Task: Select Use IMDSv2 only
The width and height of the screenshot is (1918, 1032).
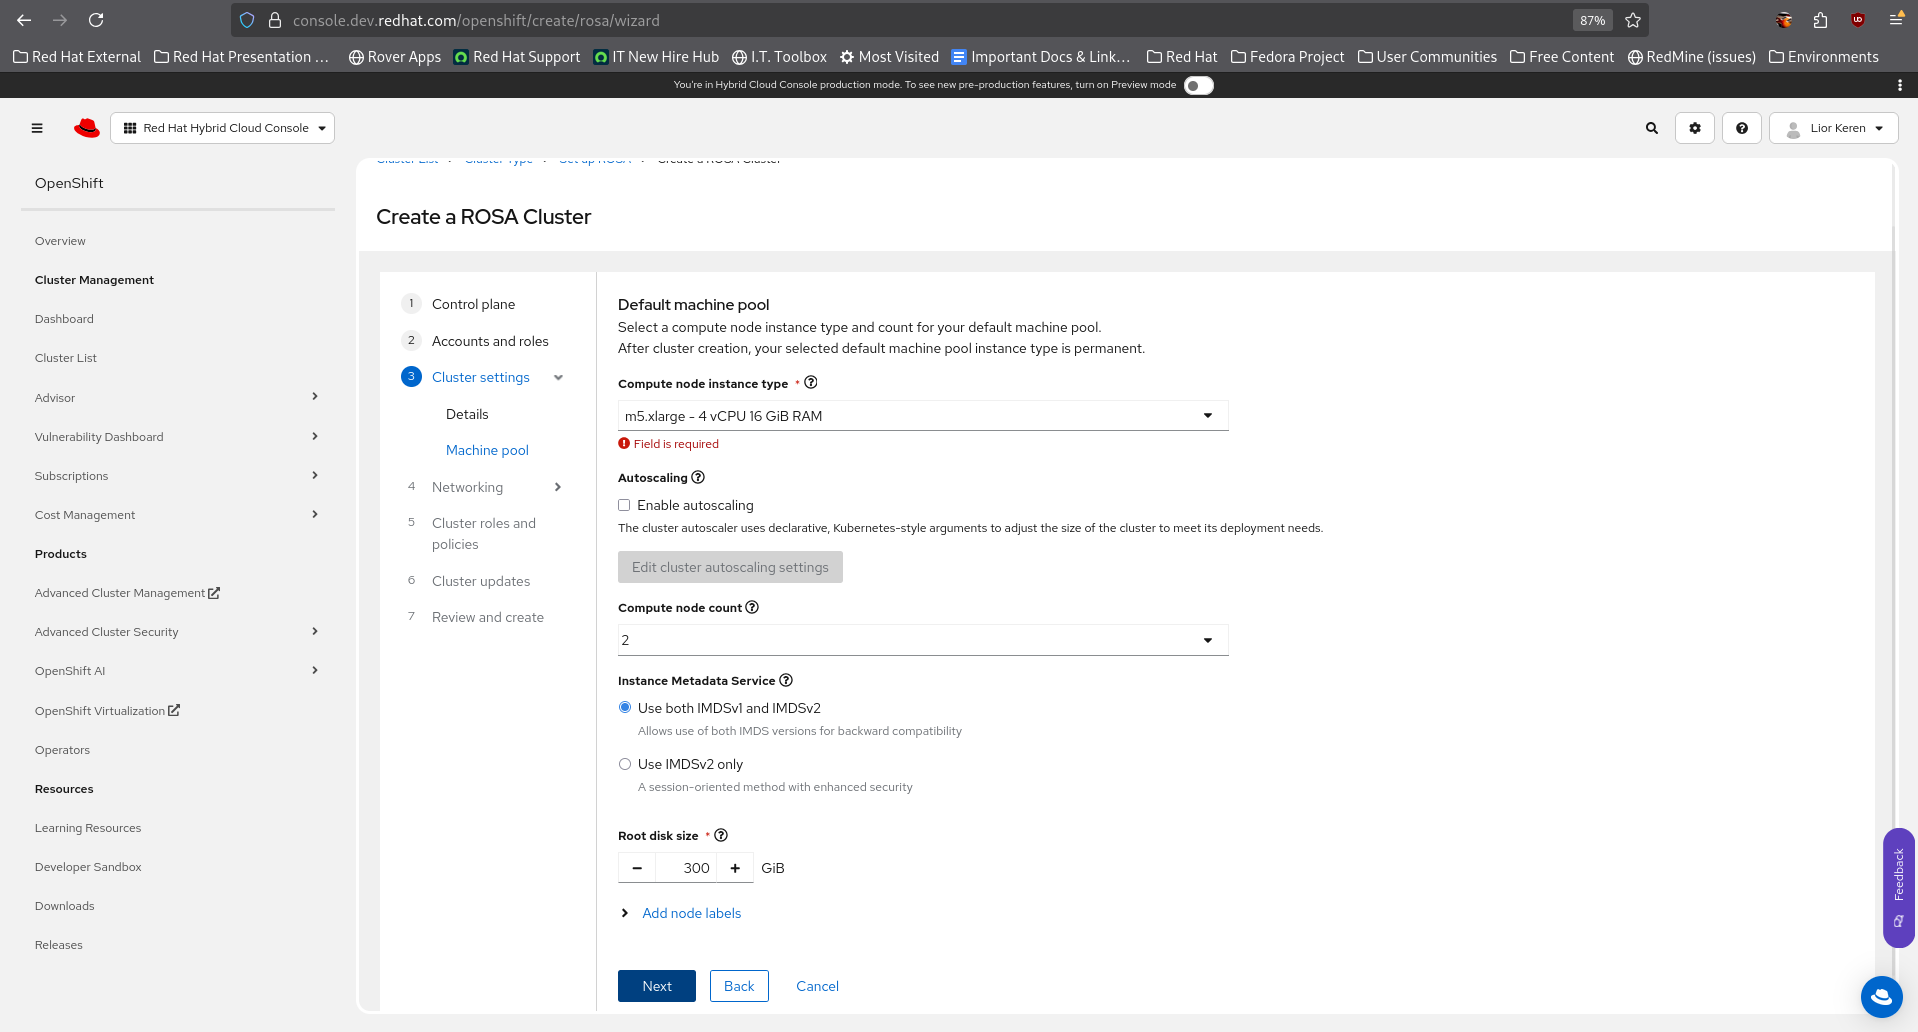Action: tap(625, 764)
